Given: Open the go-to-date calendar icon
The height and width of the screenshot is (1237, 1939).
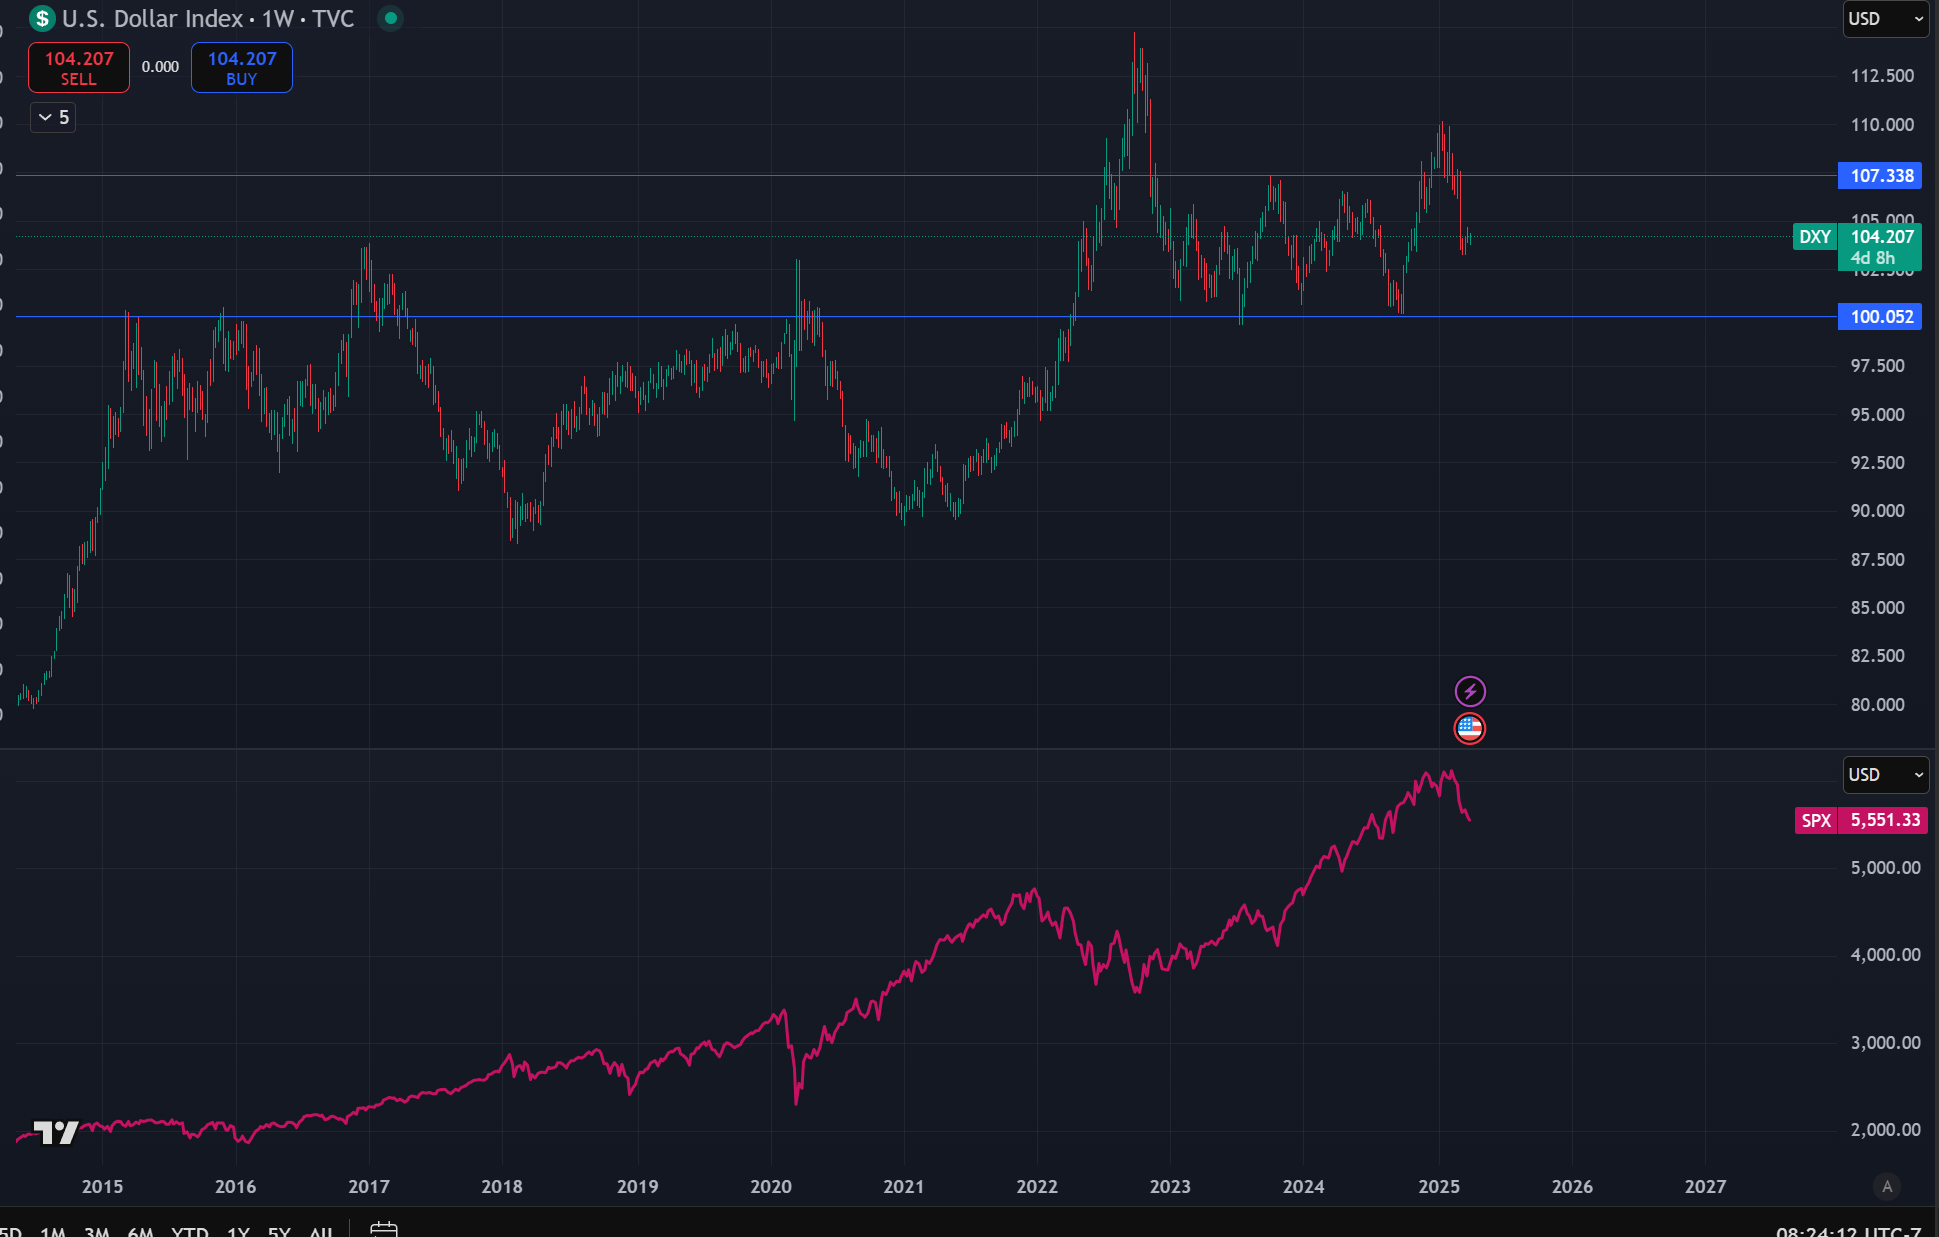Looking at the screenshot, I should click(x=383, y=1229).
